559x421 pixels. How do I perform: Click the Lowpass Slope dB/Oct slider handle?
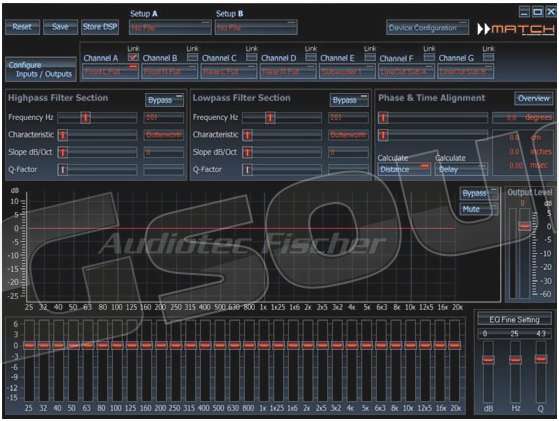coord(247,153)
